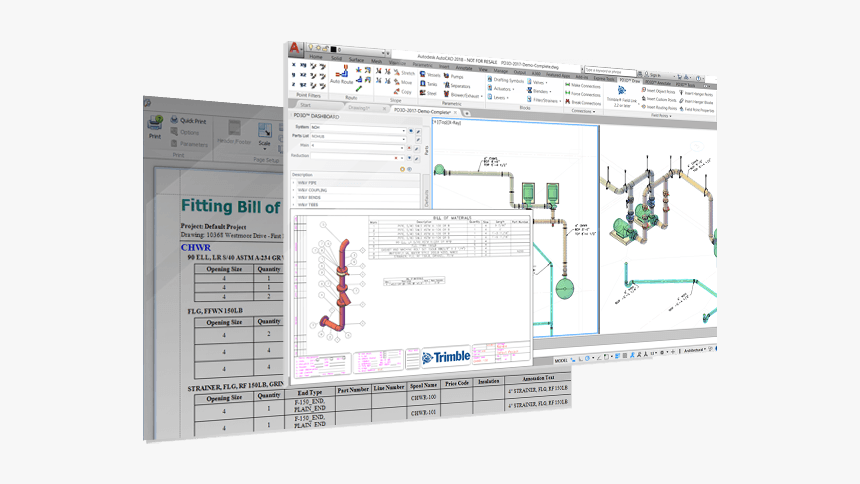860x484 pixels.
Task: Click Parameters in the report window
Action: pyautogui.click(x=190, y=144)
